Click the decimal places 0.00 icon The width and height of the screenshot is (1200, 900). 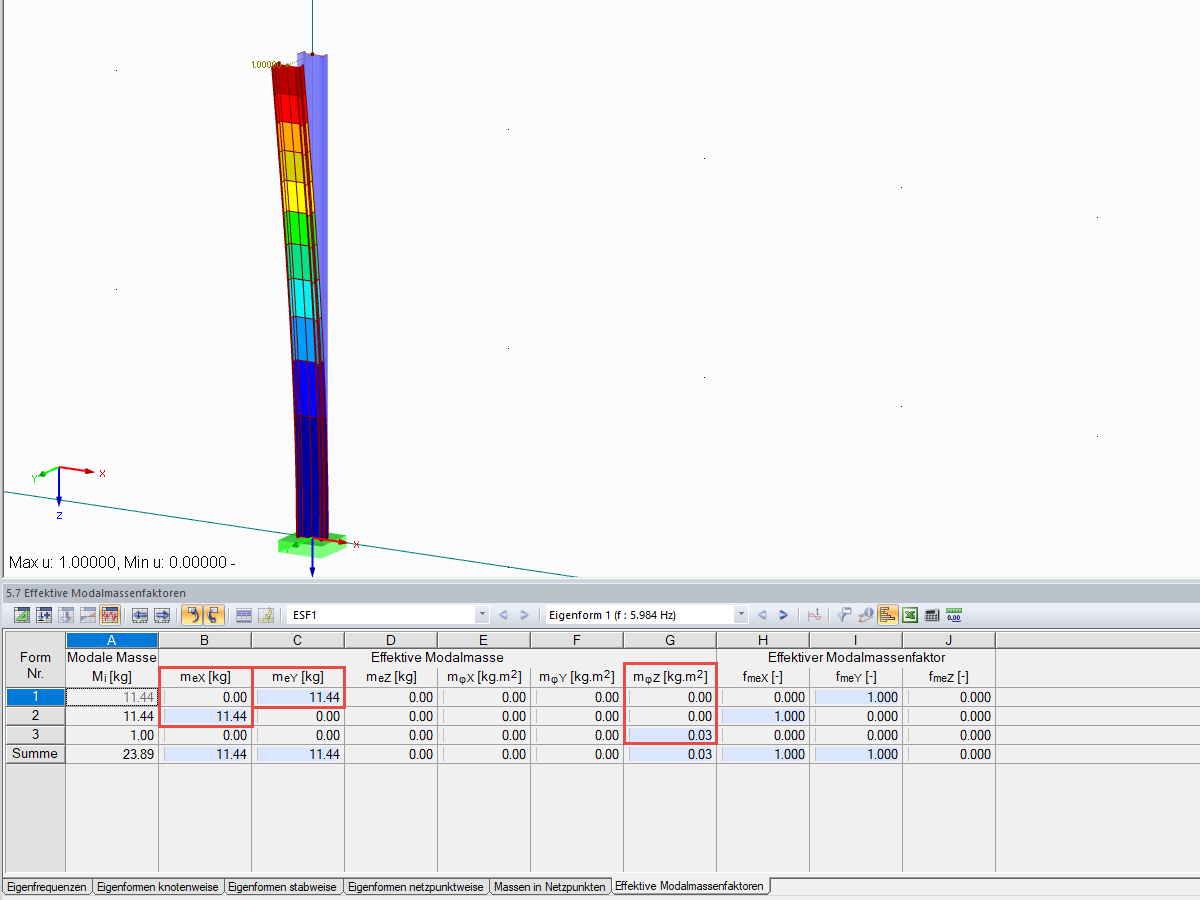(953, 614)
